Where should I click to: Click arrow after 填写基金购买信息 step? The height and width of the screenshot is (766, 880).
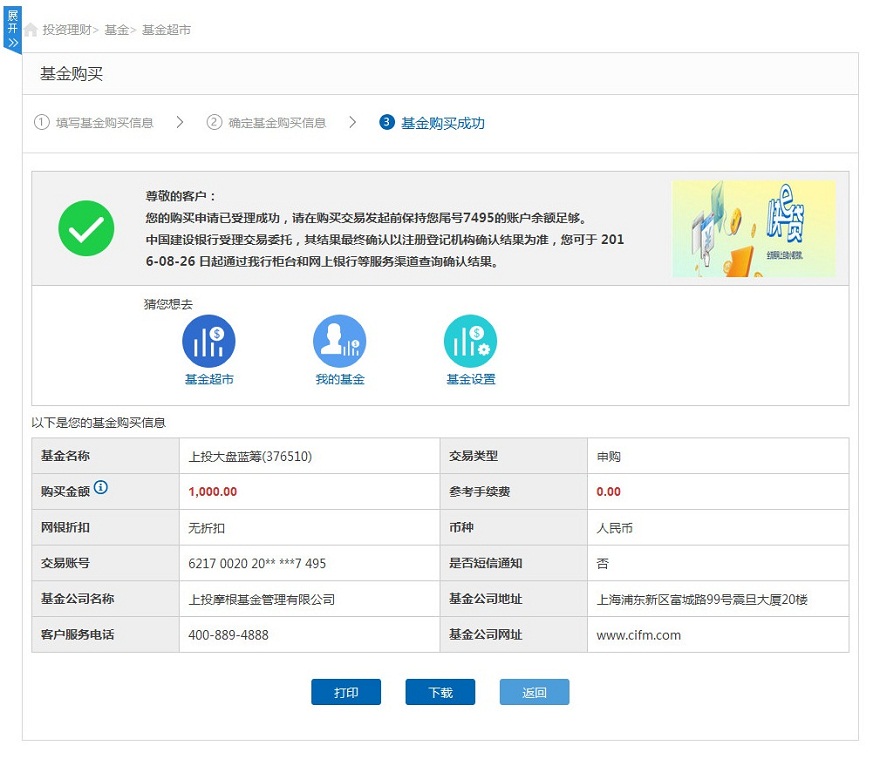pos(180,123)
